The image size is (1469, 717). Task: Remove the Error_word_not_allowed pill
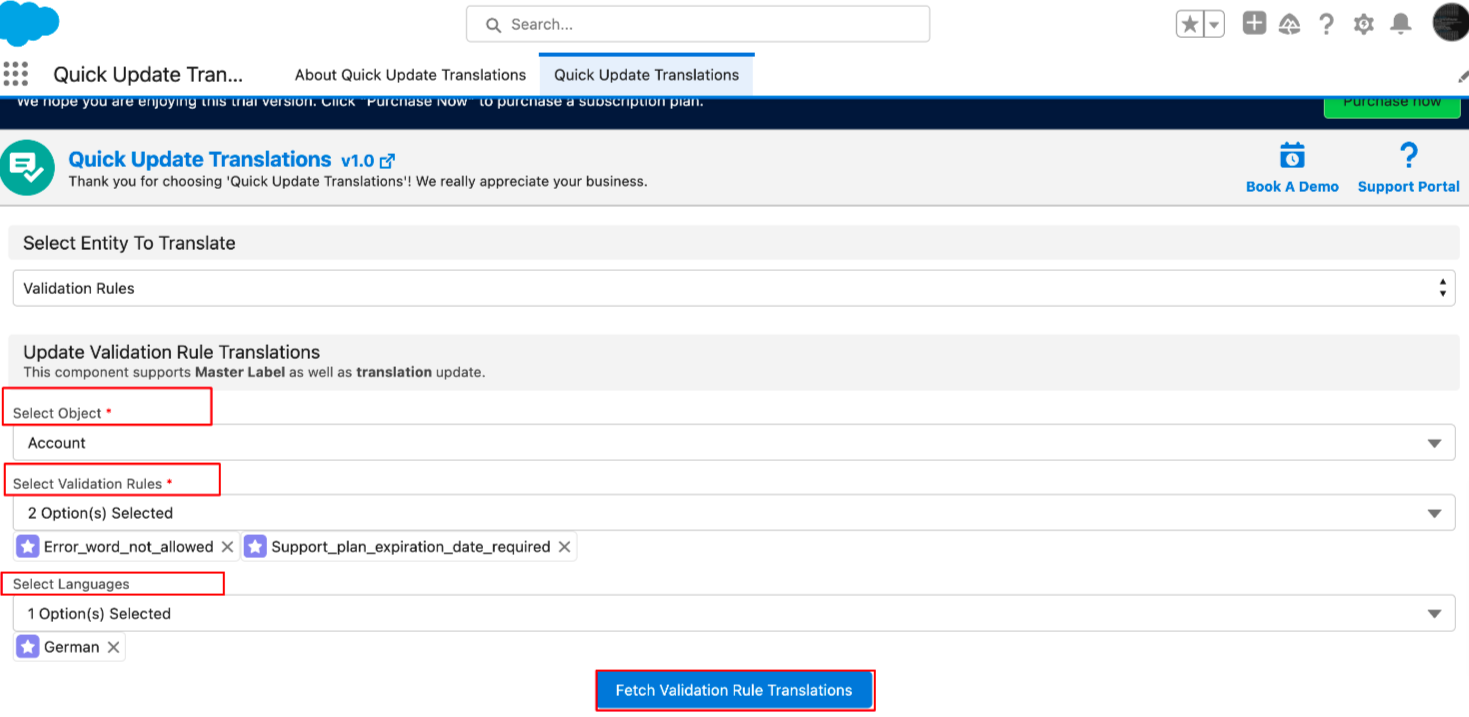point(227,547)
